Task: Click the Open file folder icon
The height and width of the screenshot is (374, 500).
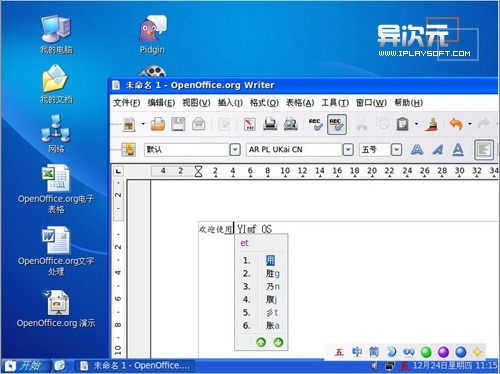Action: pos(158,124)
